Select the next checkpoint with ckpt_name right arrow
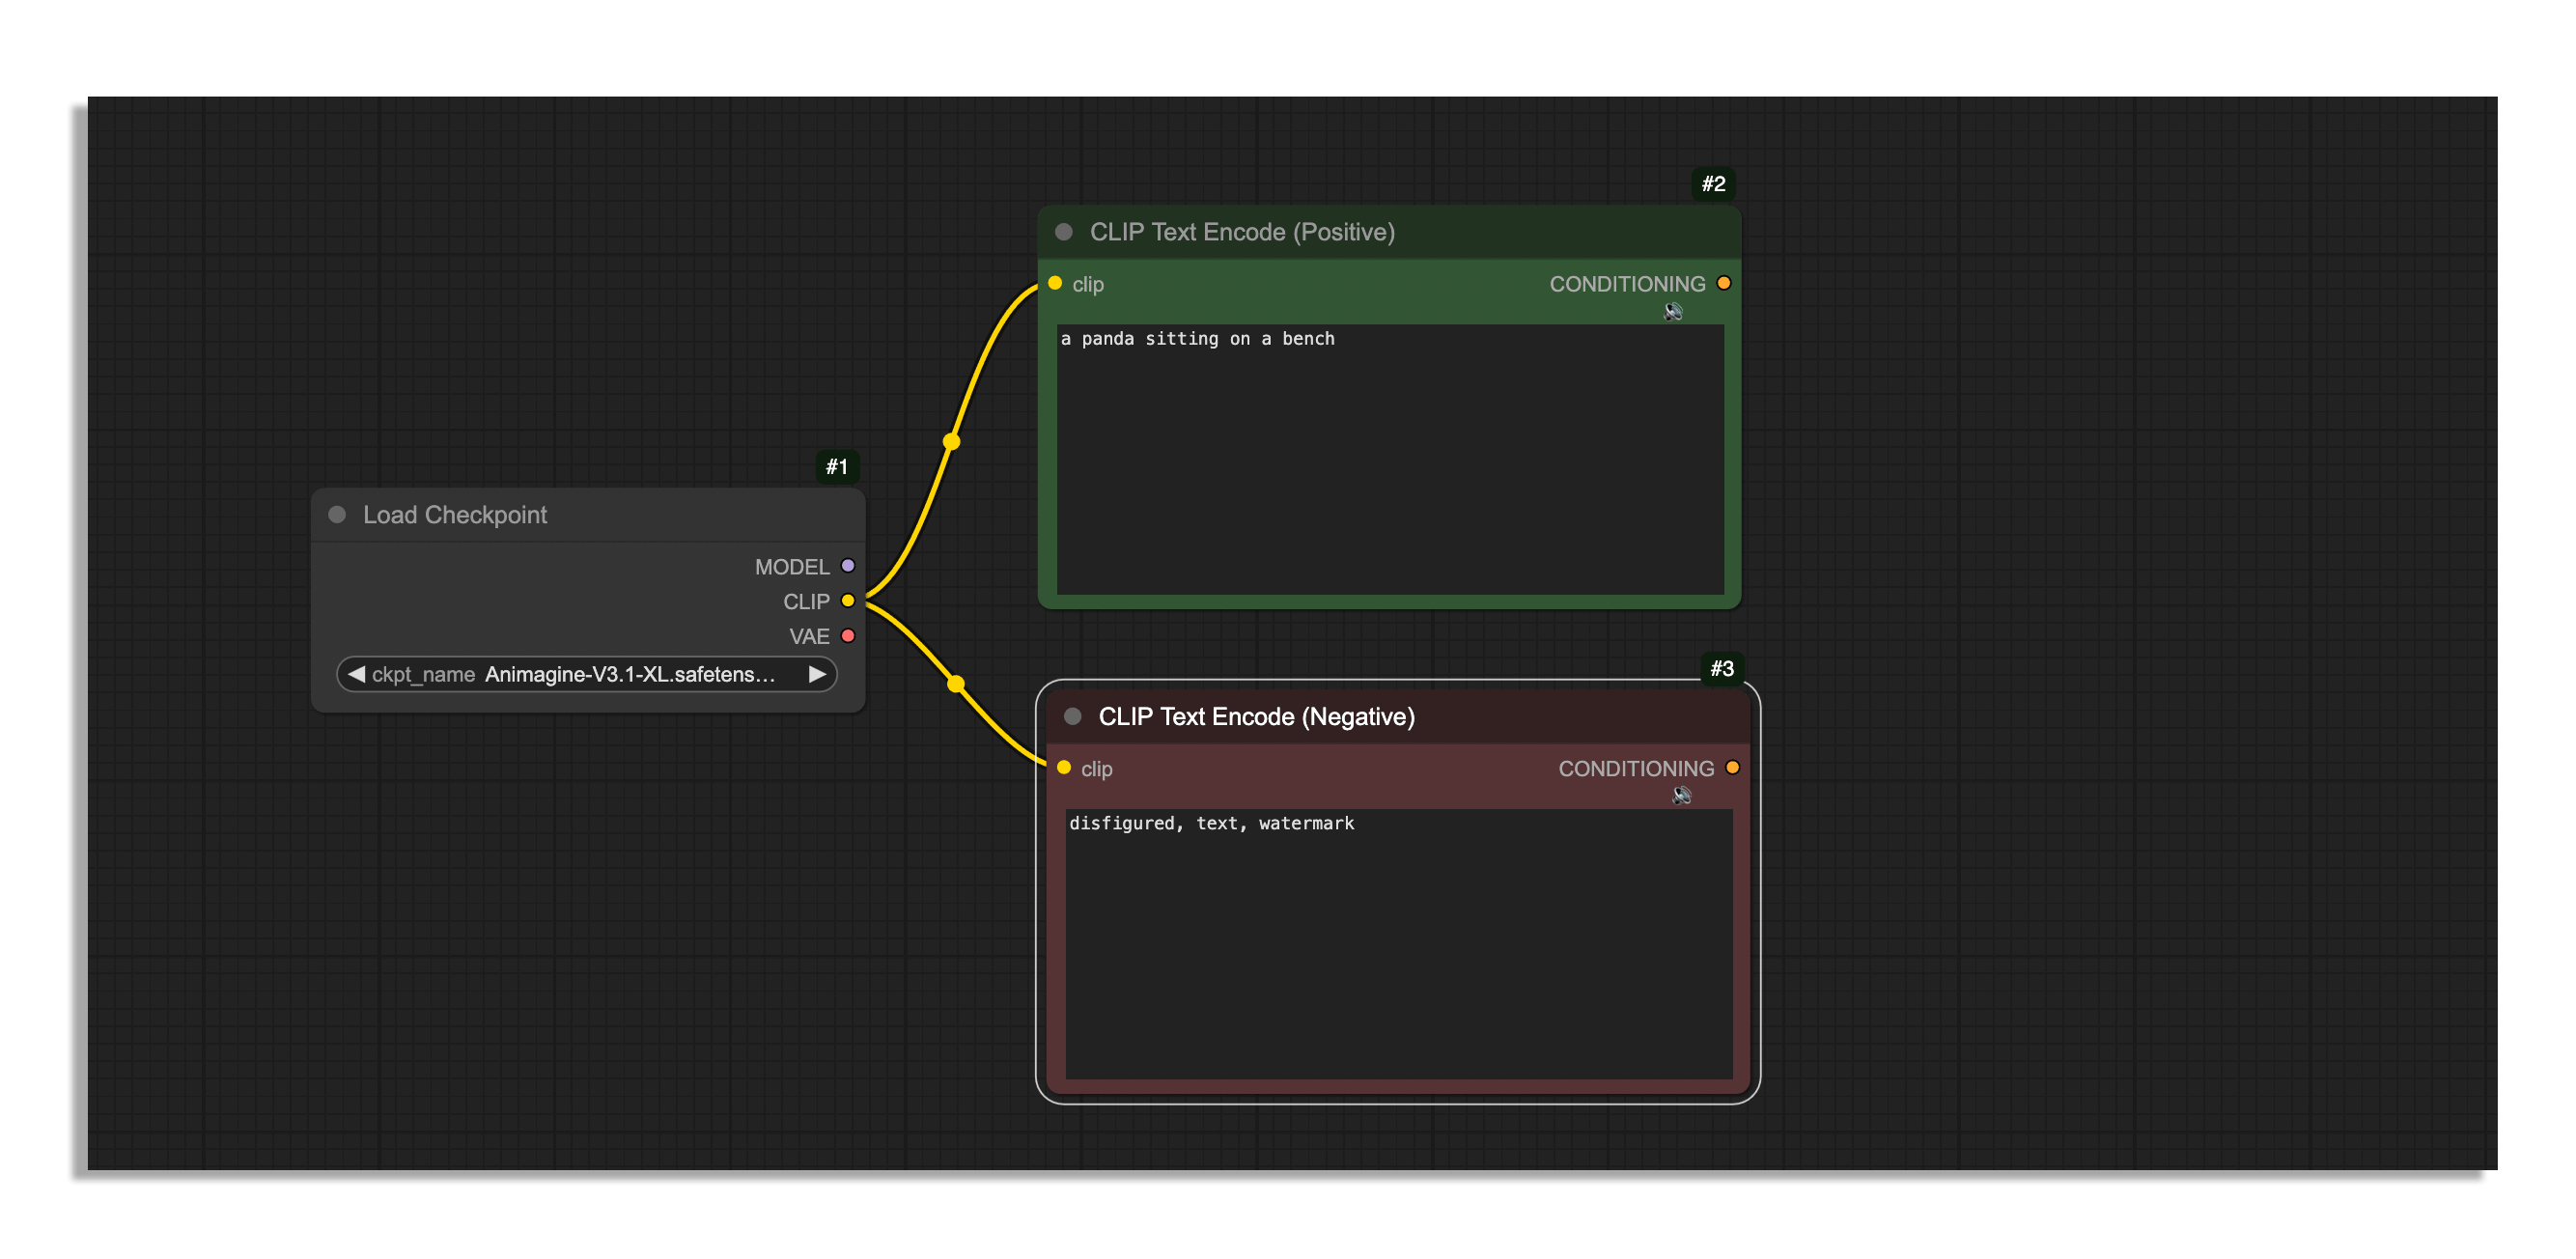2576x1259 pixels. click(817, 674)
